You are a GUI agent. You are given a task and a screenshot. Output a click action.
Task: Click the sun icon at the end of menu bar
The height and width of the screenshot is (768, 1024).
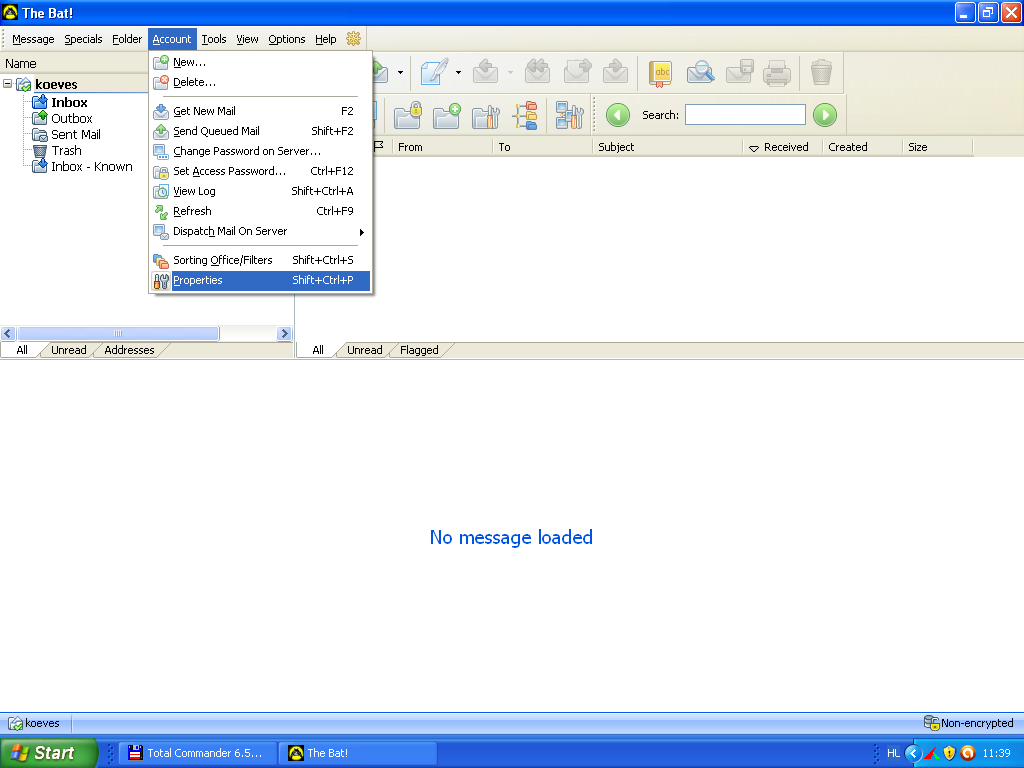point(353,39)
